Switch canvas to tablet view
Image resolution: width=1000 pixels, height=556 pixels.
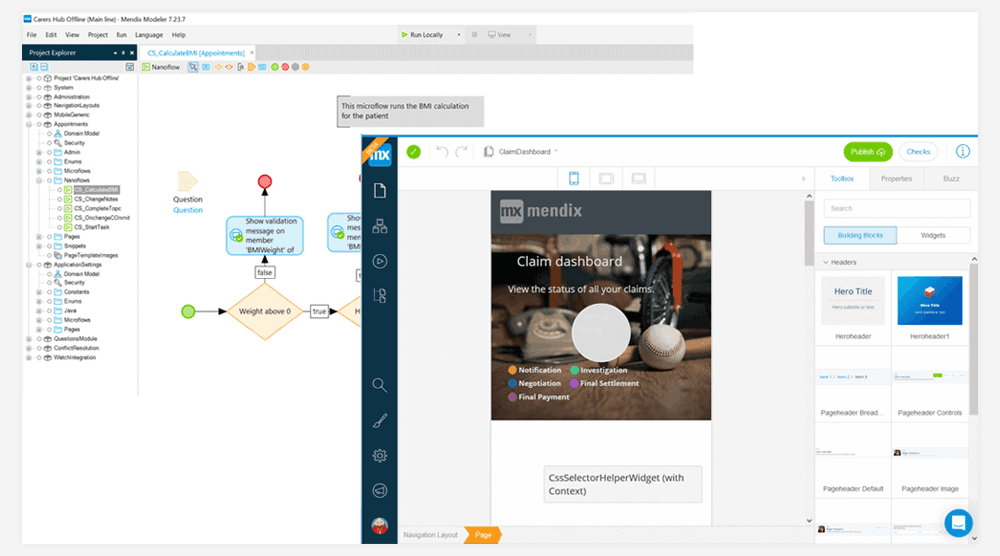tap(606, 179)
